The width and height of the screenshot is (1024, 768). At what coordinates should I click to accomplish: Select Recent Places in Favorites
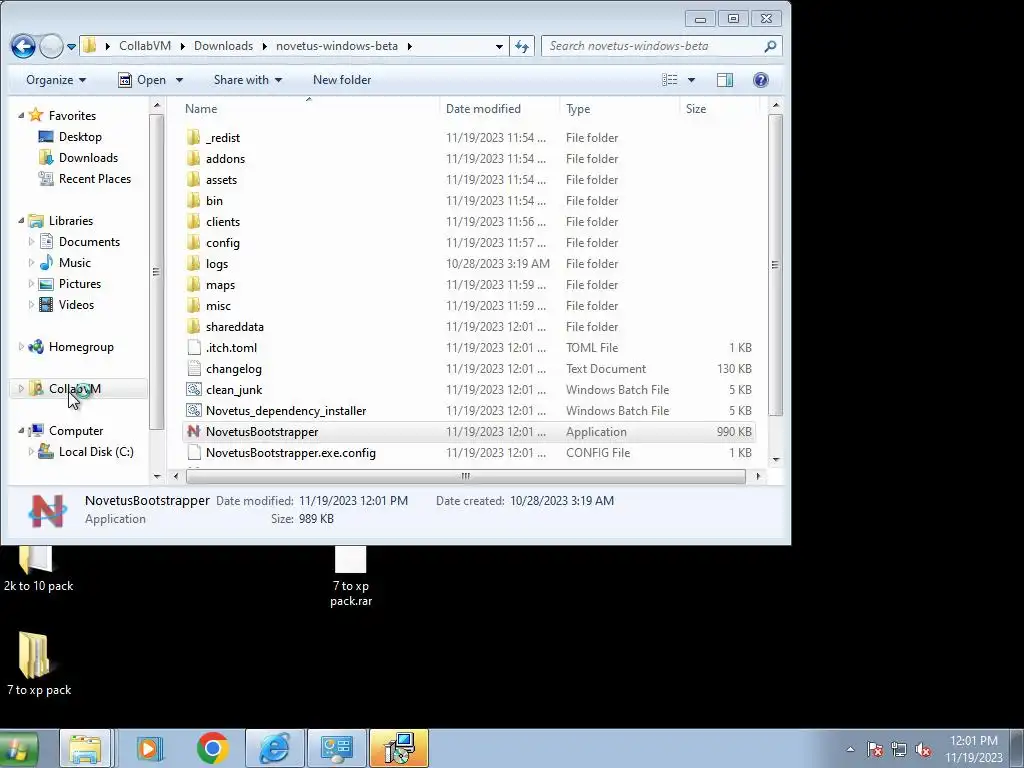pyautogui.click(x=95, y=179)
